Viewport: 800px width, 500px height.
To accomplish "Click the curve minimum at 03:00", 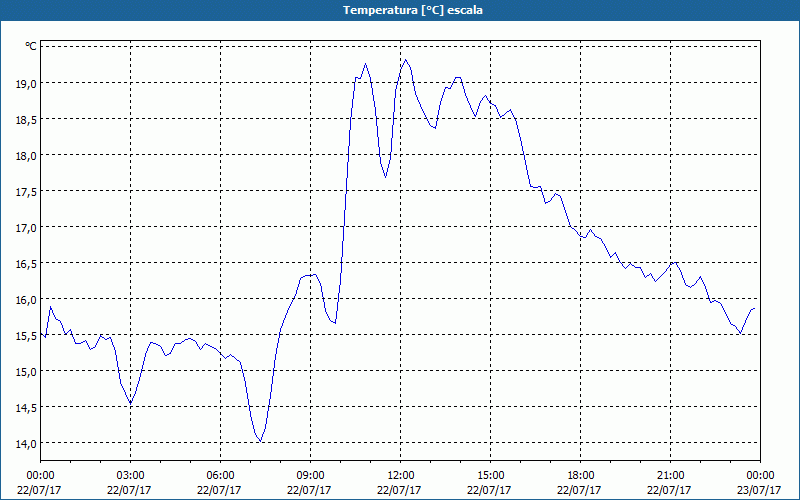I will click(131, 404).
